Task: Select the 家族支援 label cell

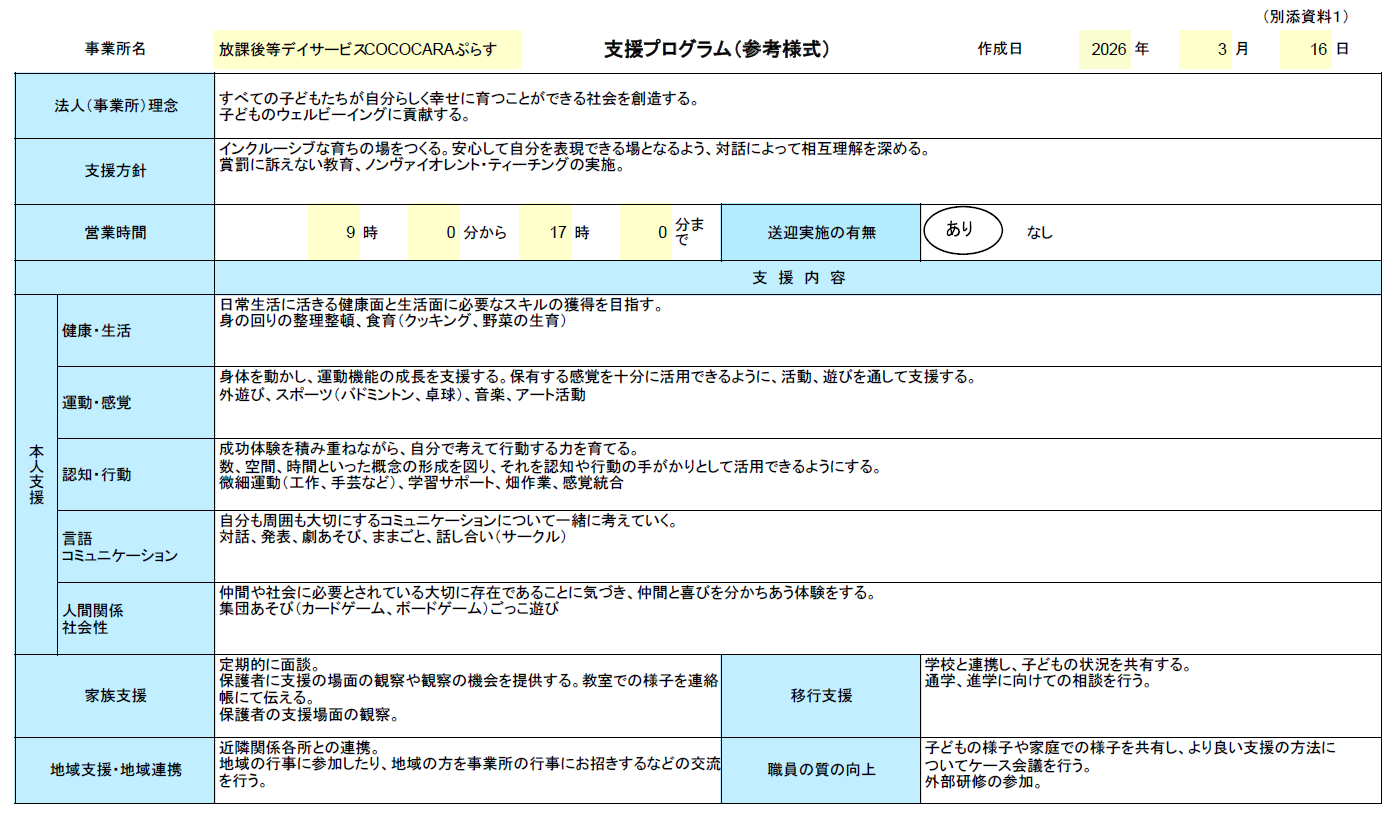Action: click(x=115, y=696)
